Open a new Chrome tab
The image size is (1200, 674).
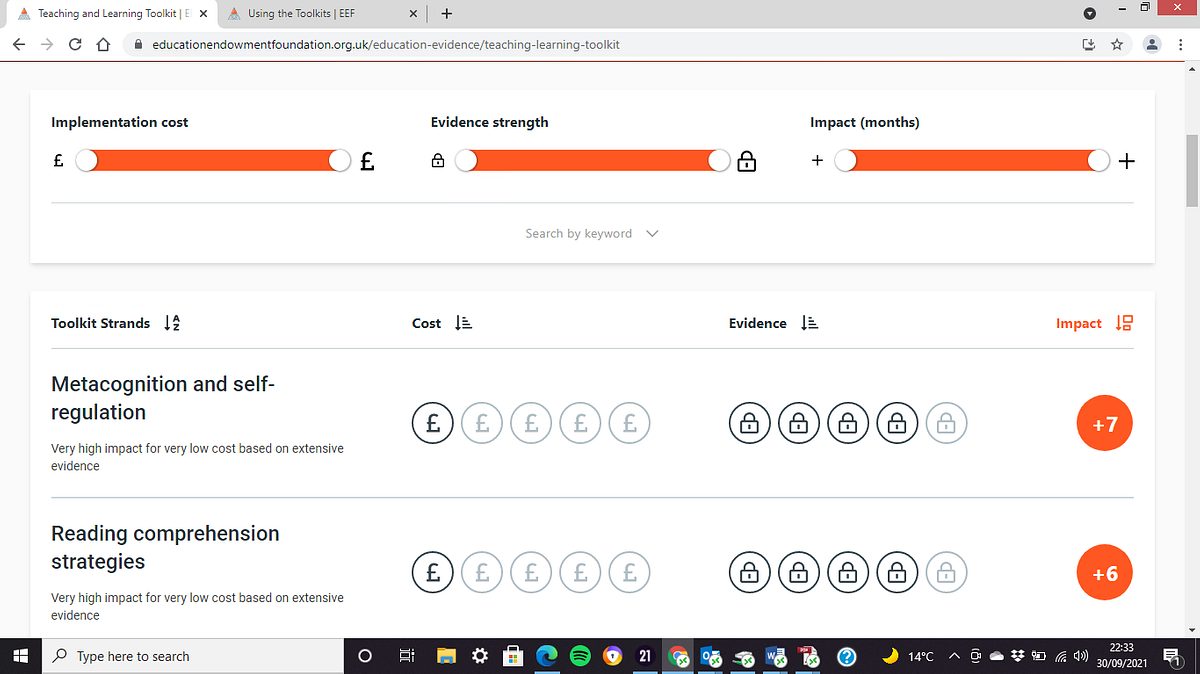pyautogui.click(x=446, y=14)
